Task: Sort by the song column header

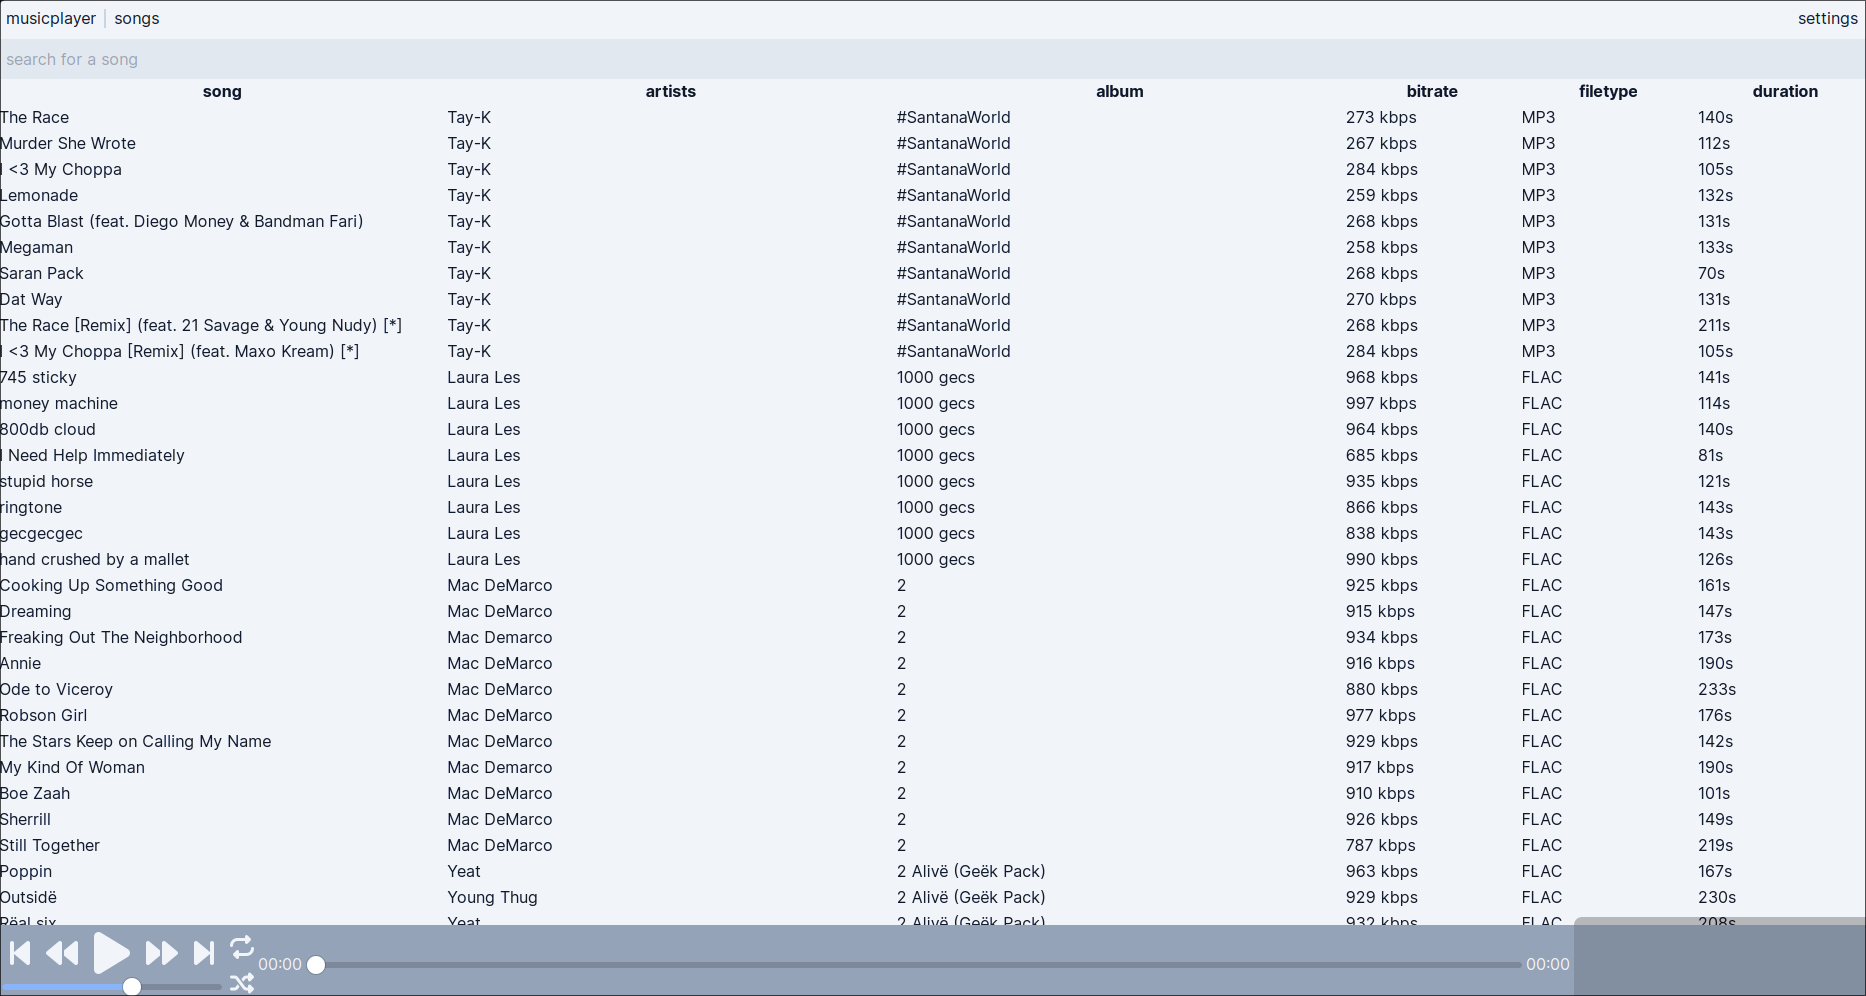Action: point(222,91)
